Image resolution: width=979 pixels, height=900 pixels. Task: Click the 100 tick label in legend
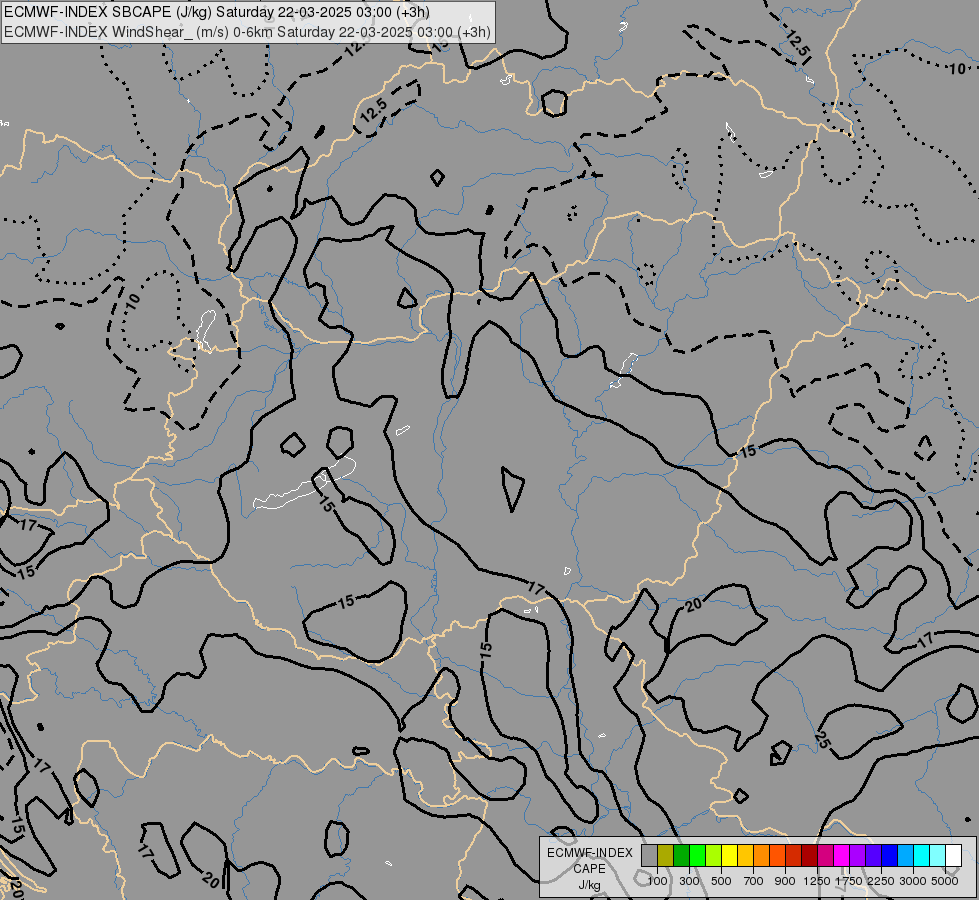coord(657,881)
